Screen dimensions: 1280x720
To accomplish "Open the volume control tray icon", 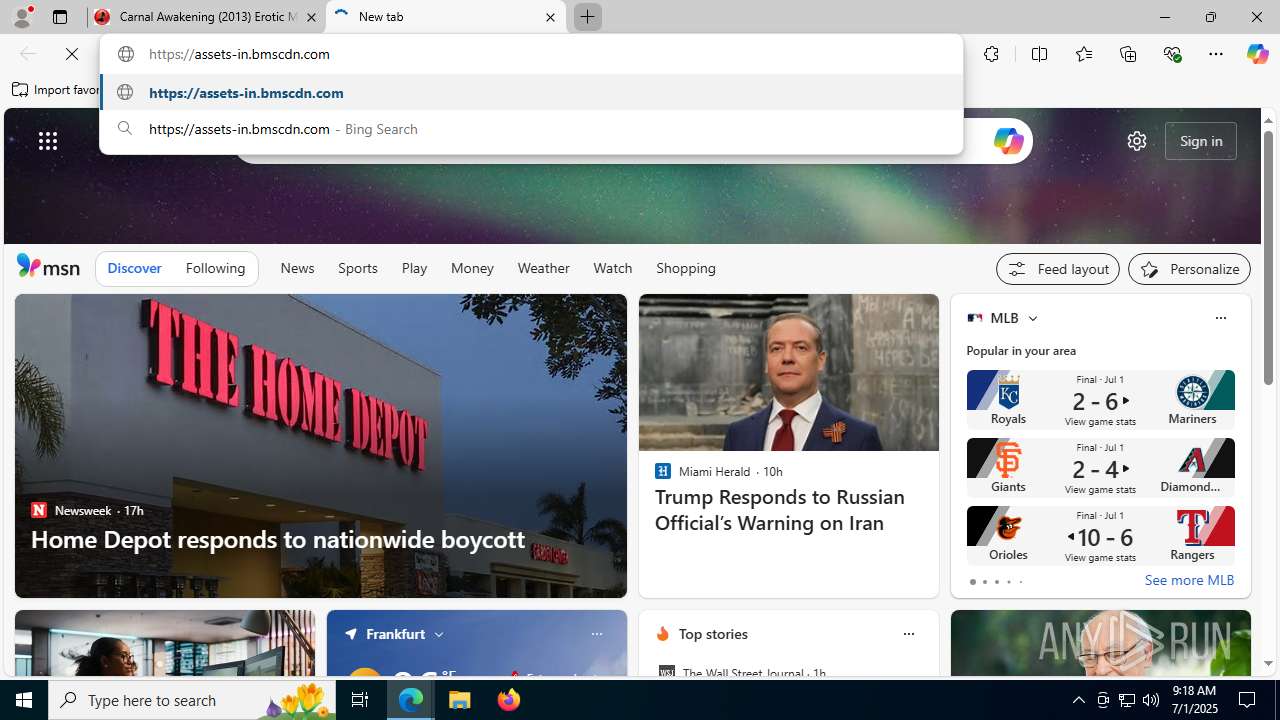I will click(x=1150, y=700).
